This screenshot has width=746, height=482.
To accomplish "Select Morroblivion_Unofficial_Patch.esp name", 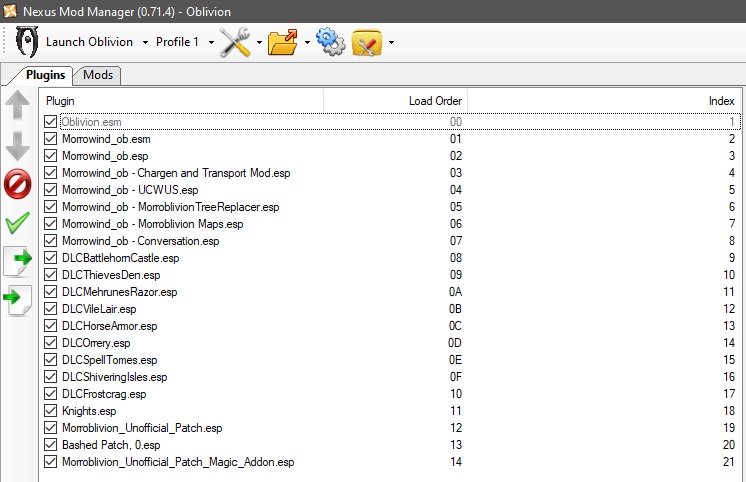I will [x=142, y=428].
